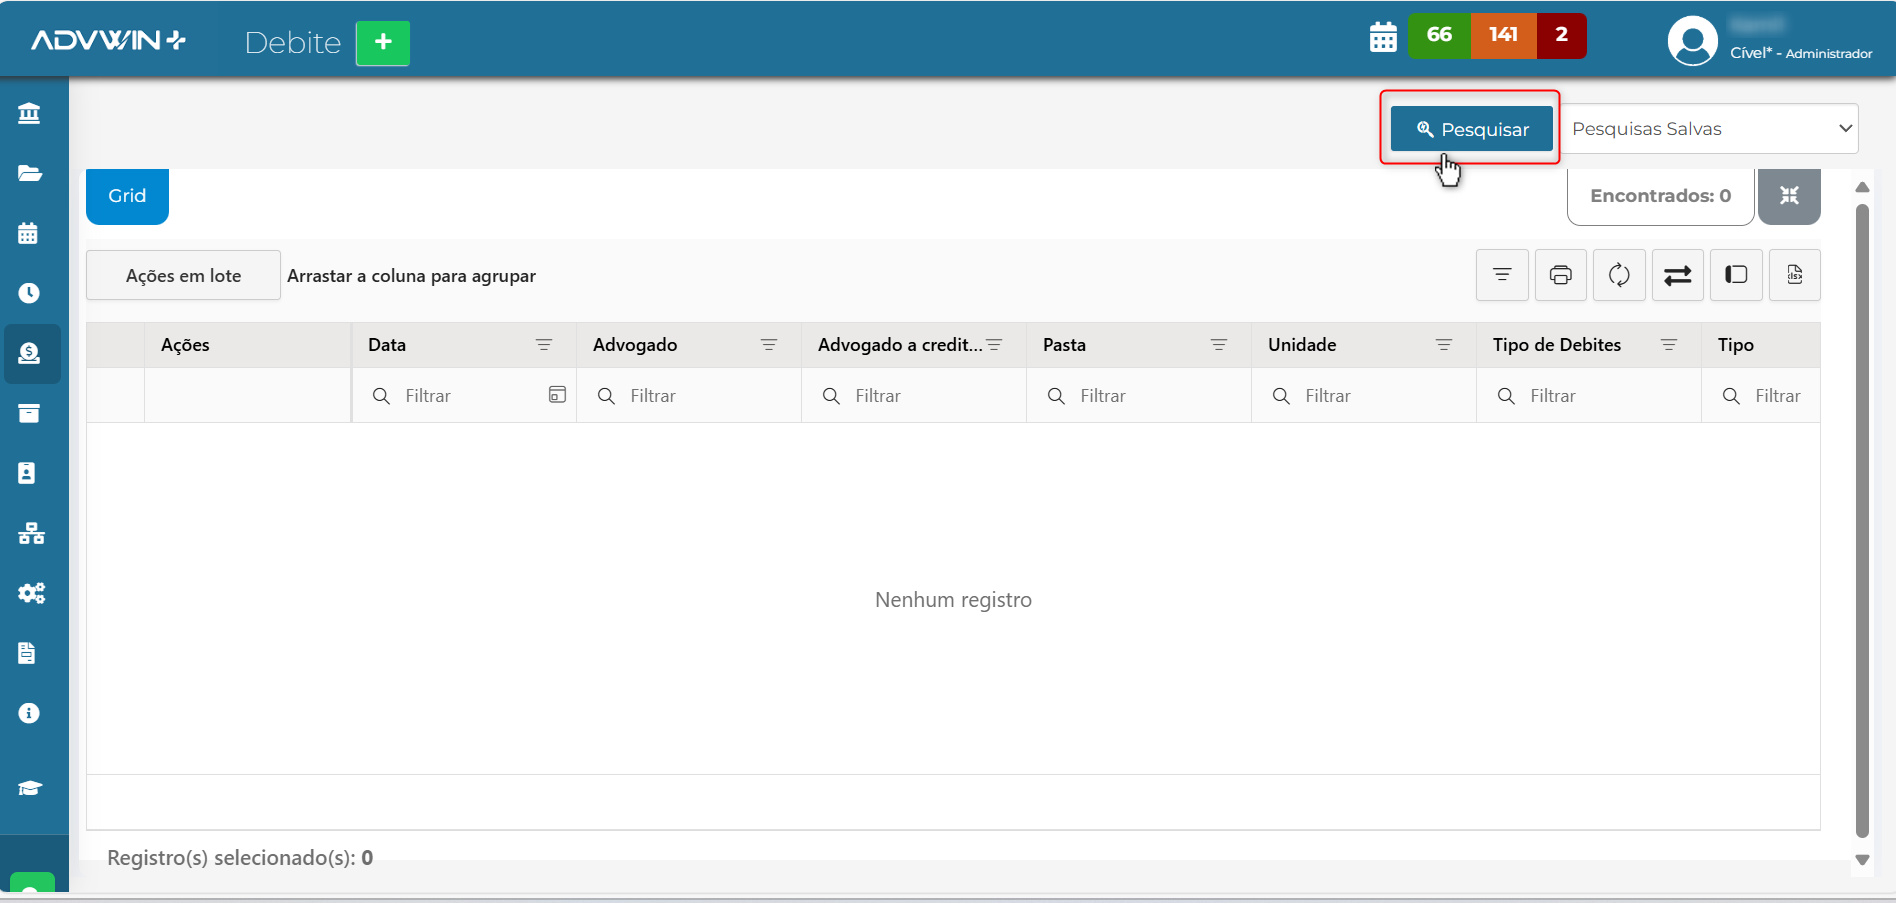Open the calendar sidebar icon
This screenshot has height=903, width=1896.
click(28, 233)
